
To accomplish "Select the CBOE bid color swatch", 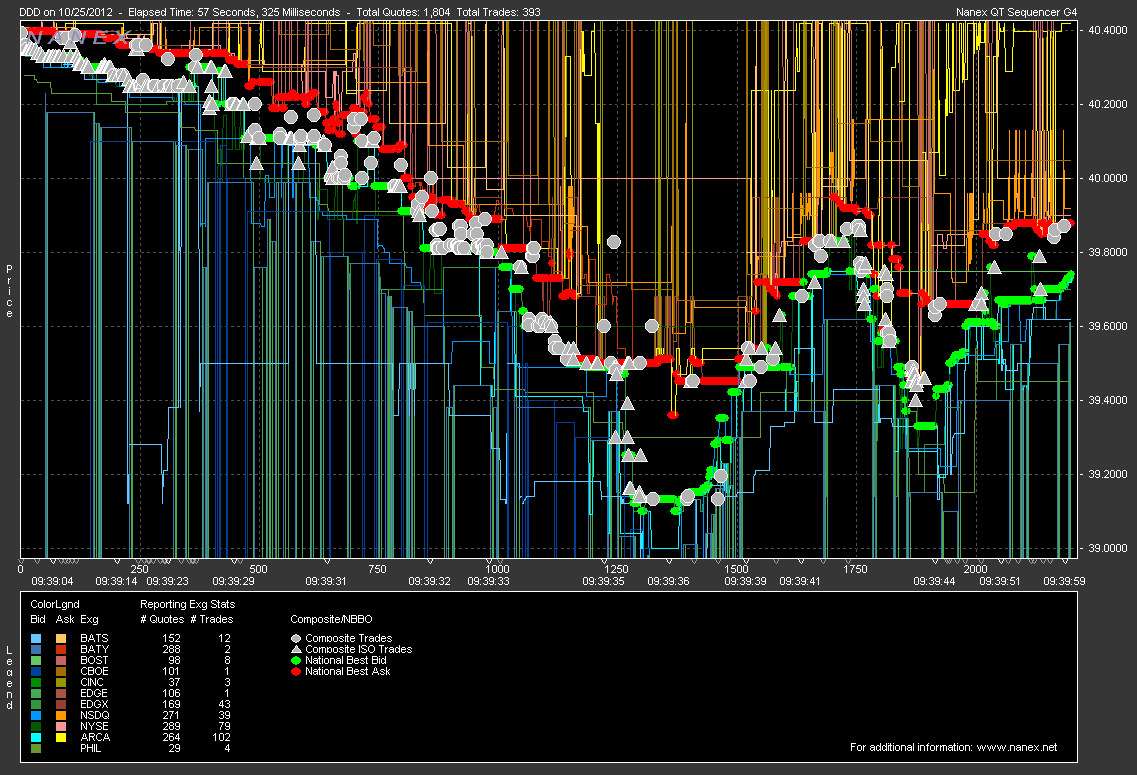I will click(x=36, y=671).
